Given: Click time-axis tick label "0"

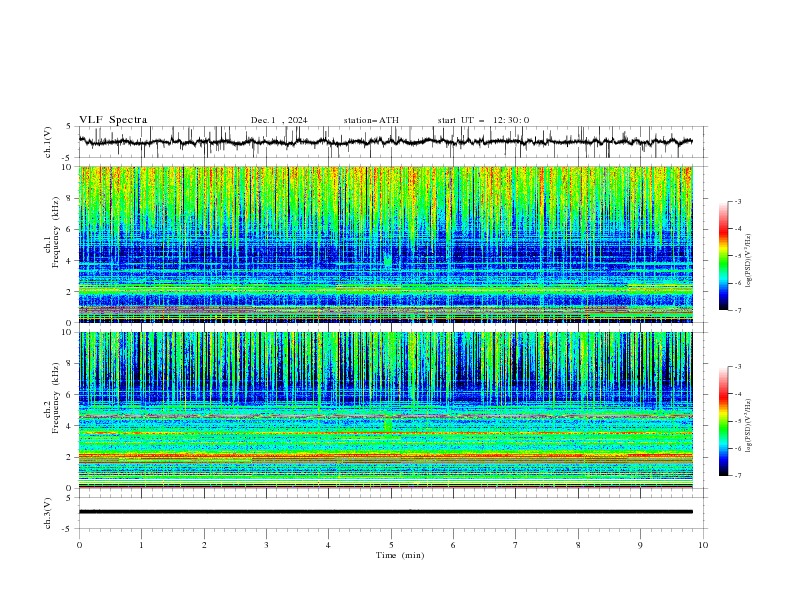Looking at the screenshot, I should click(79, 545).
